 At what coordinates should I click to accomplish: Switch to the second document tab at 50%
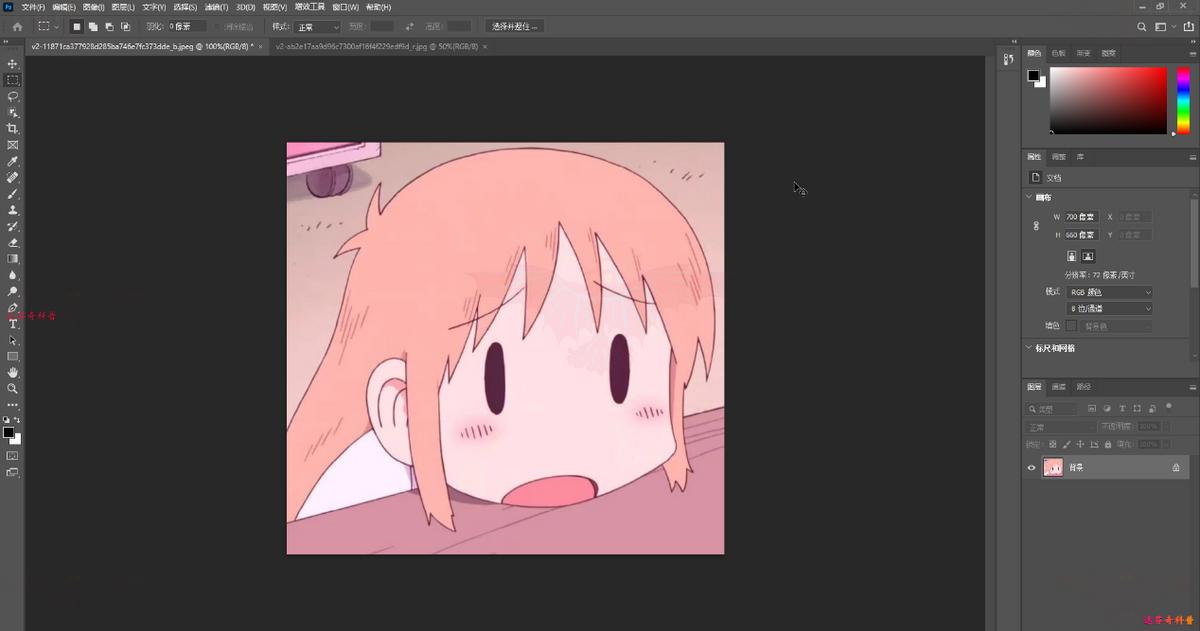click(x=377, y=46)
